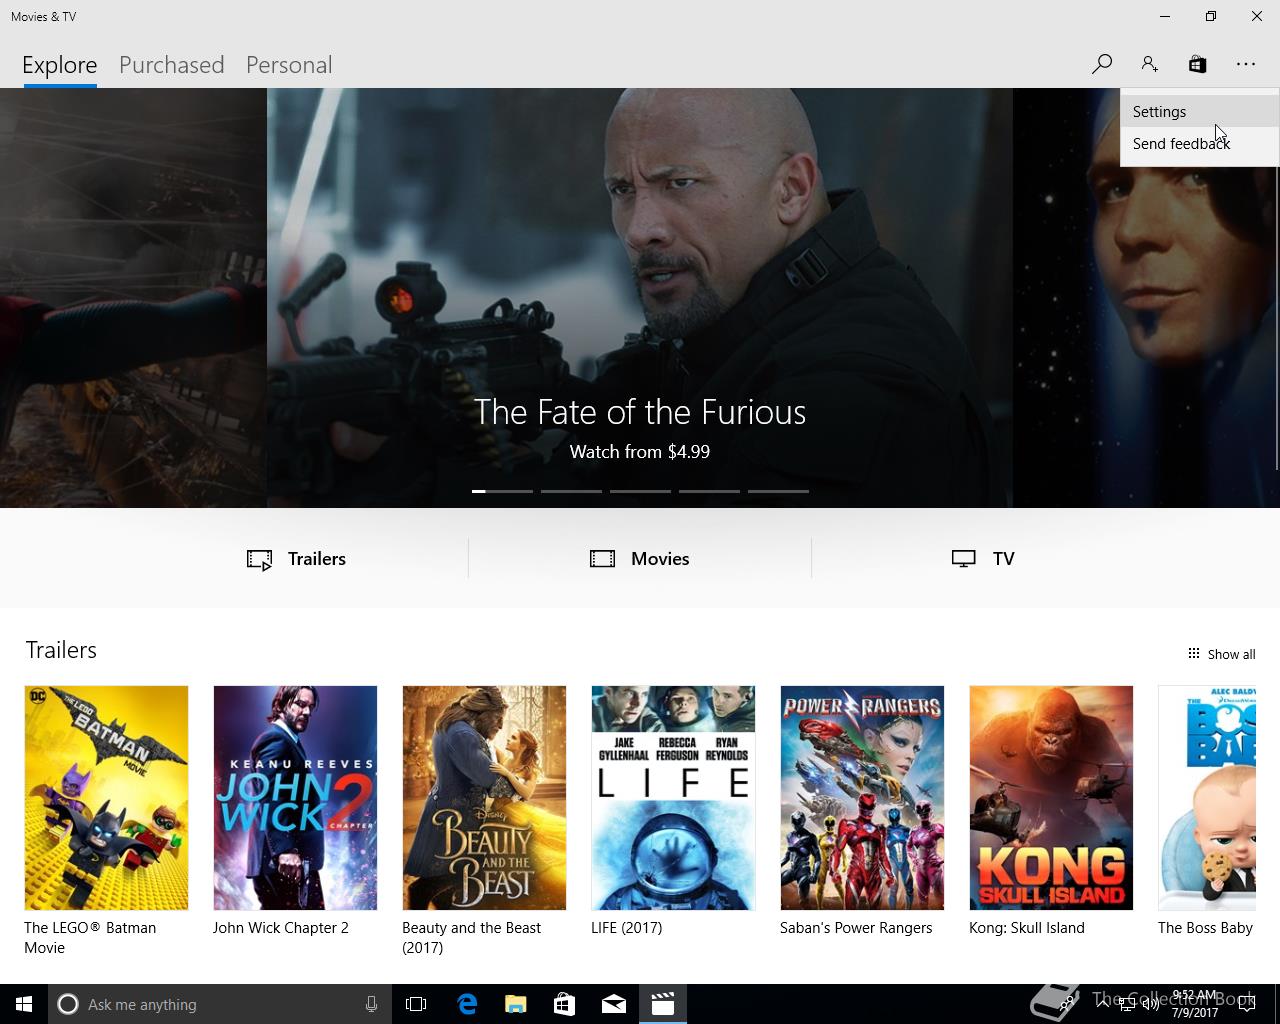Viewport: 1280px width, 1024px height.
Task: Select Settings from the dropdown menu
Action: (x=1199, y=112)
